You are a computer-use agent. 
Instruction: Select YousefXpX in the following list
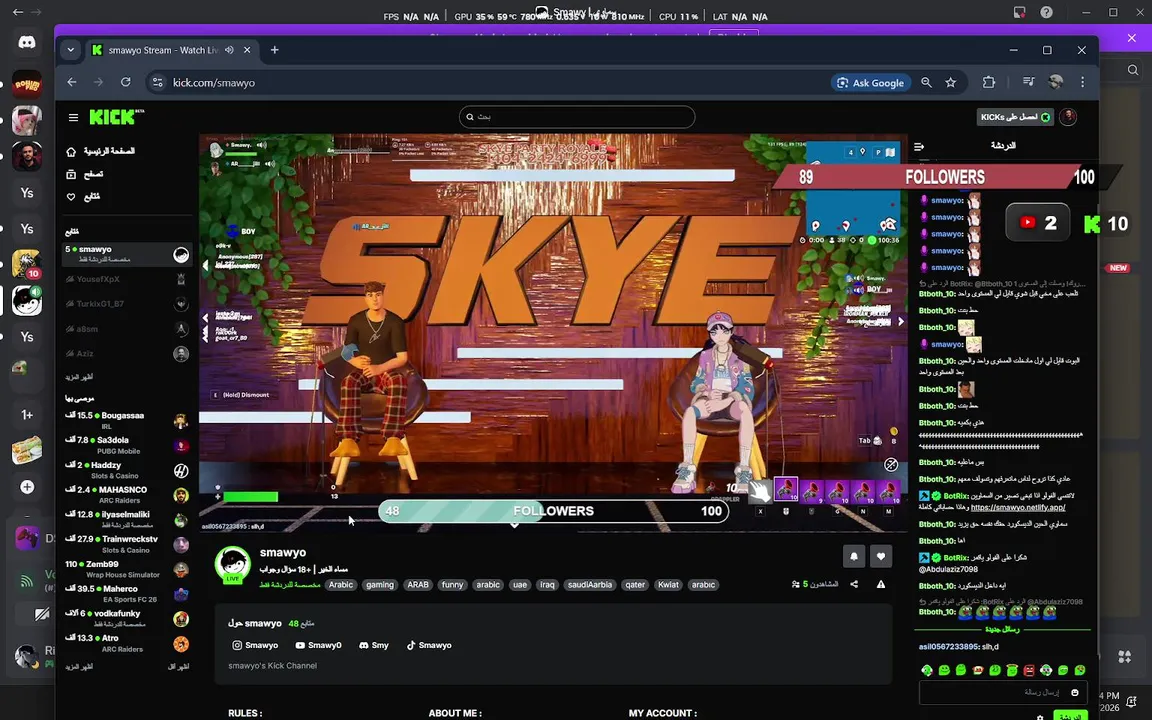tap(127, 279)
